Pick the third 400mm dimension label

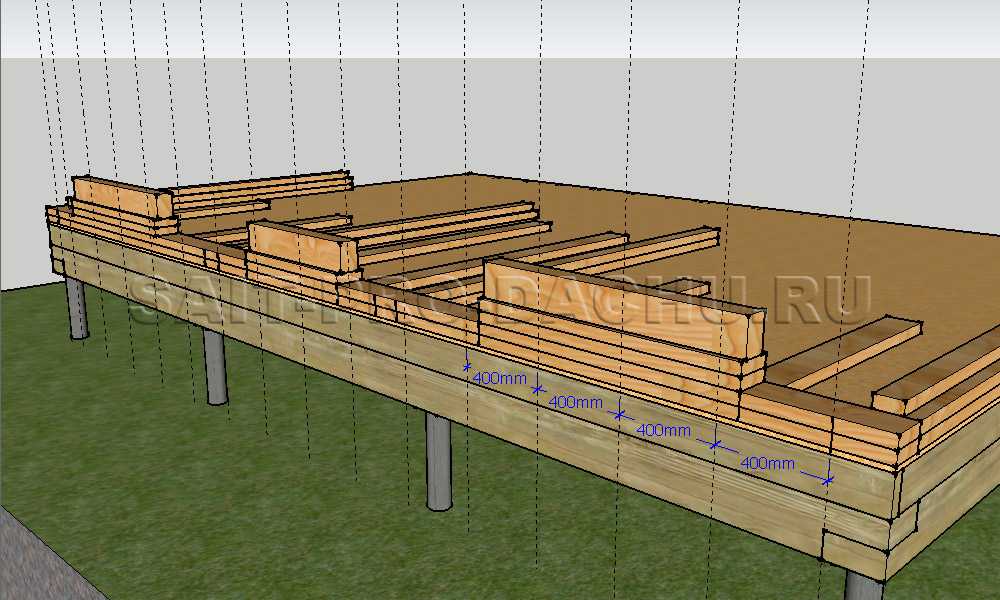point(664,430)
